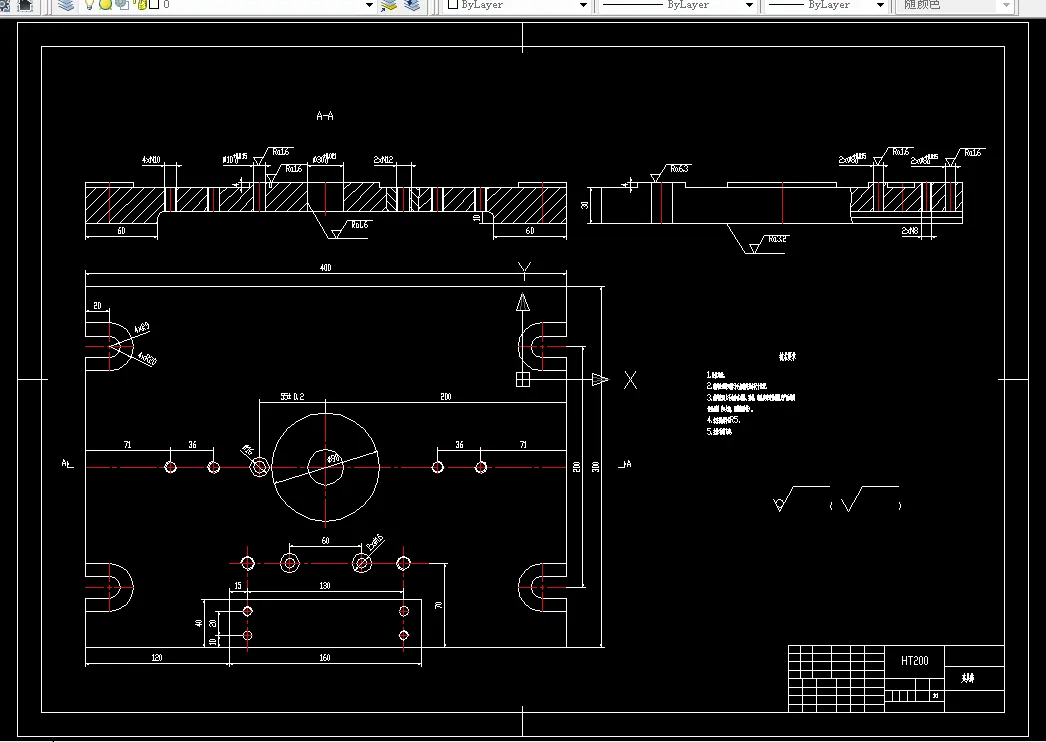This screenshot has height=742, width=1046.
Task: Click the house-shaped icon beside the gear
Action: tap(25, 5)
